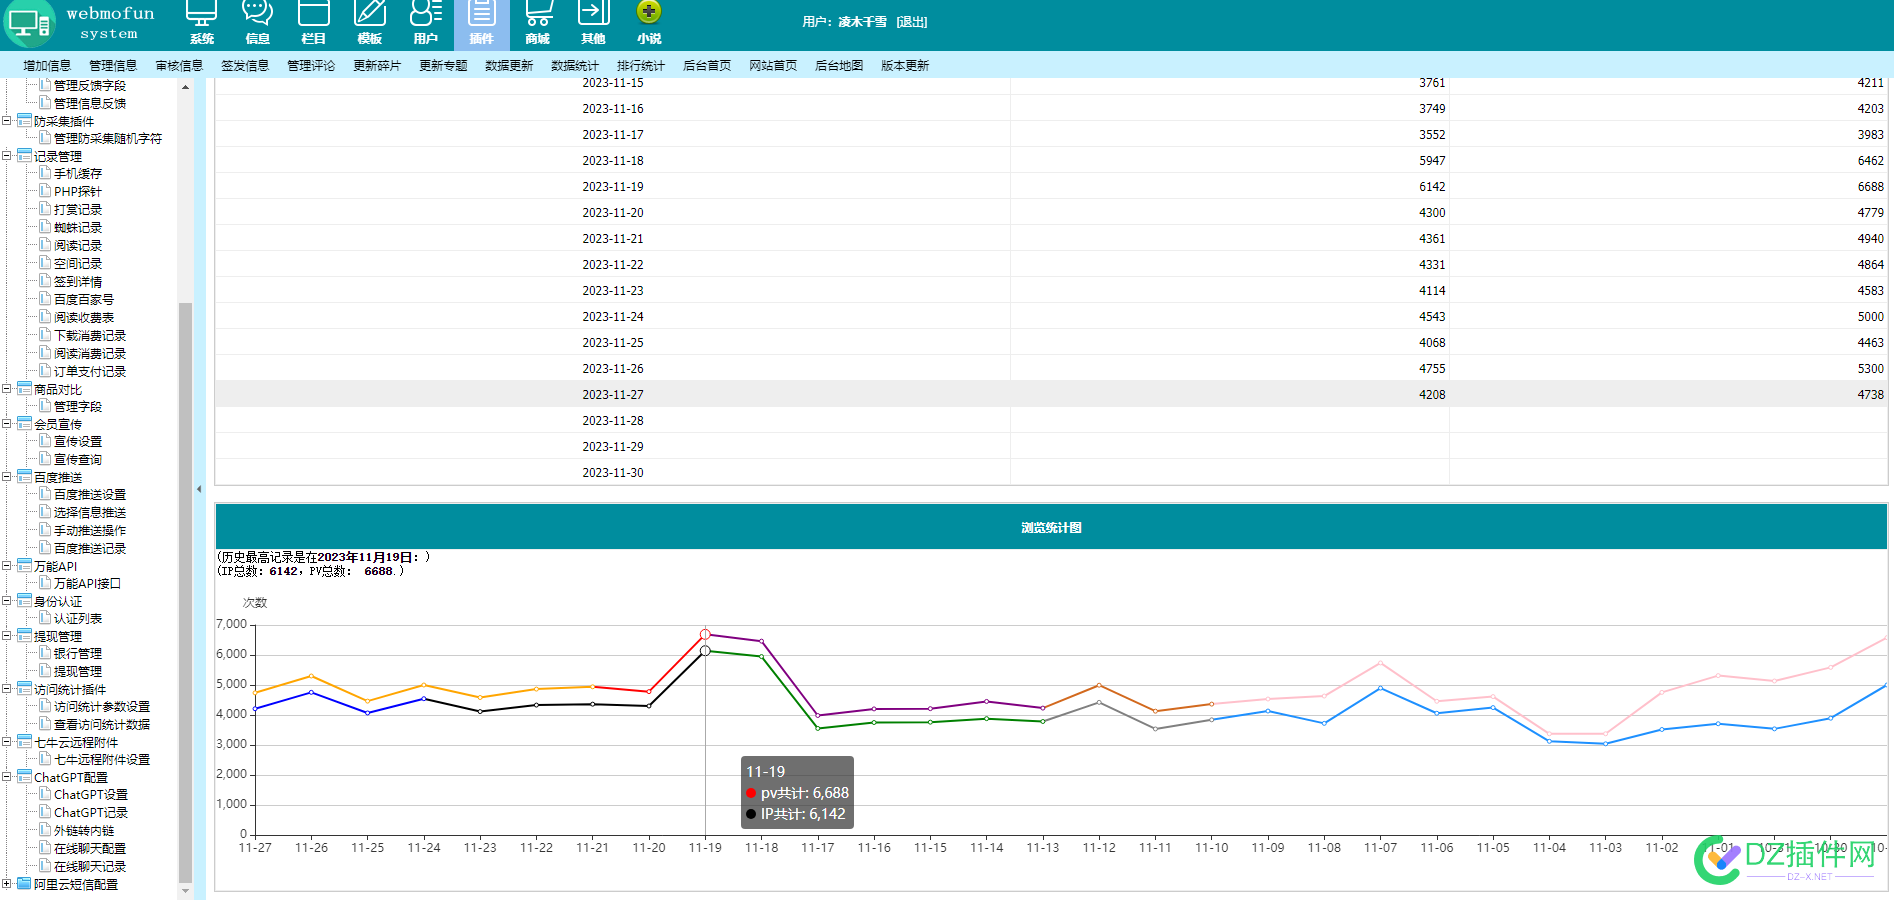
Task: Open 版本更新 link
Action: click(905, 65)
